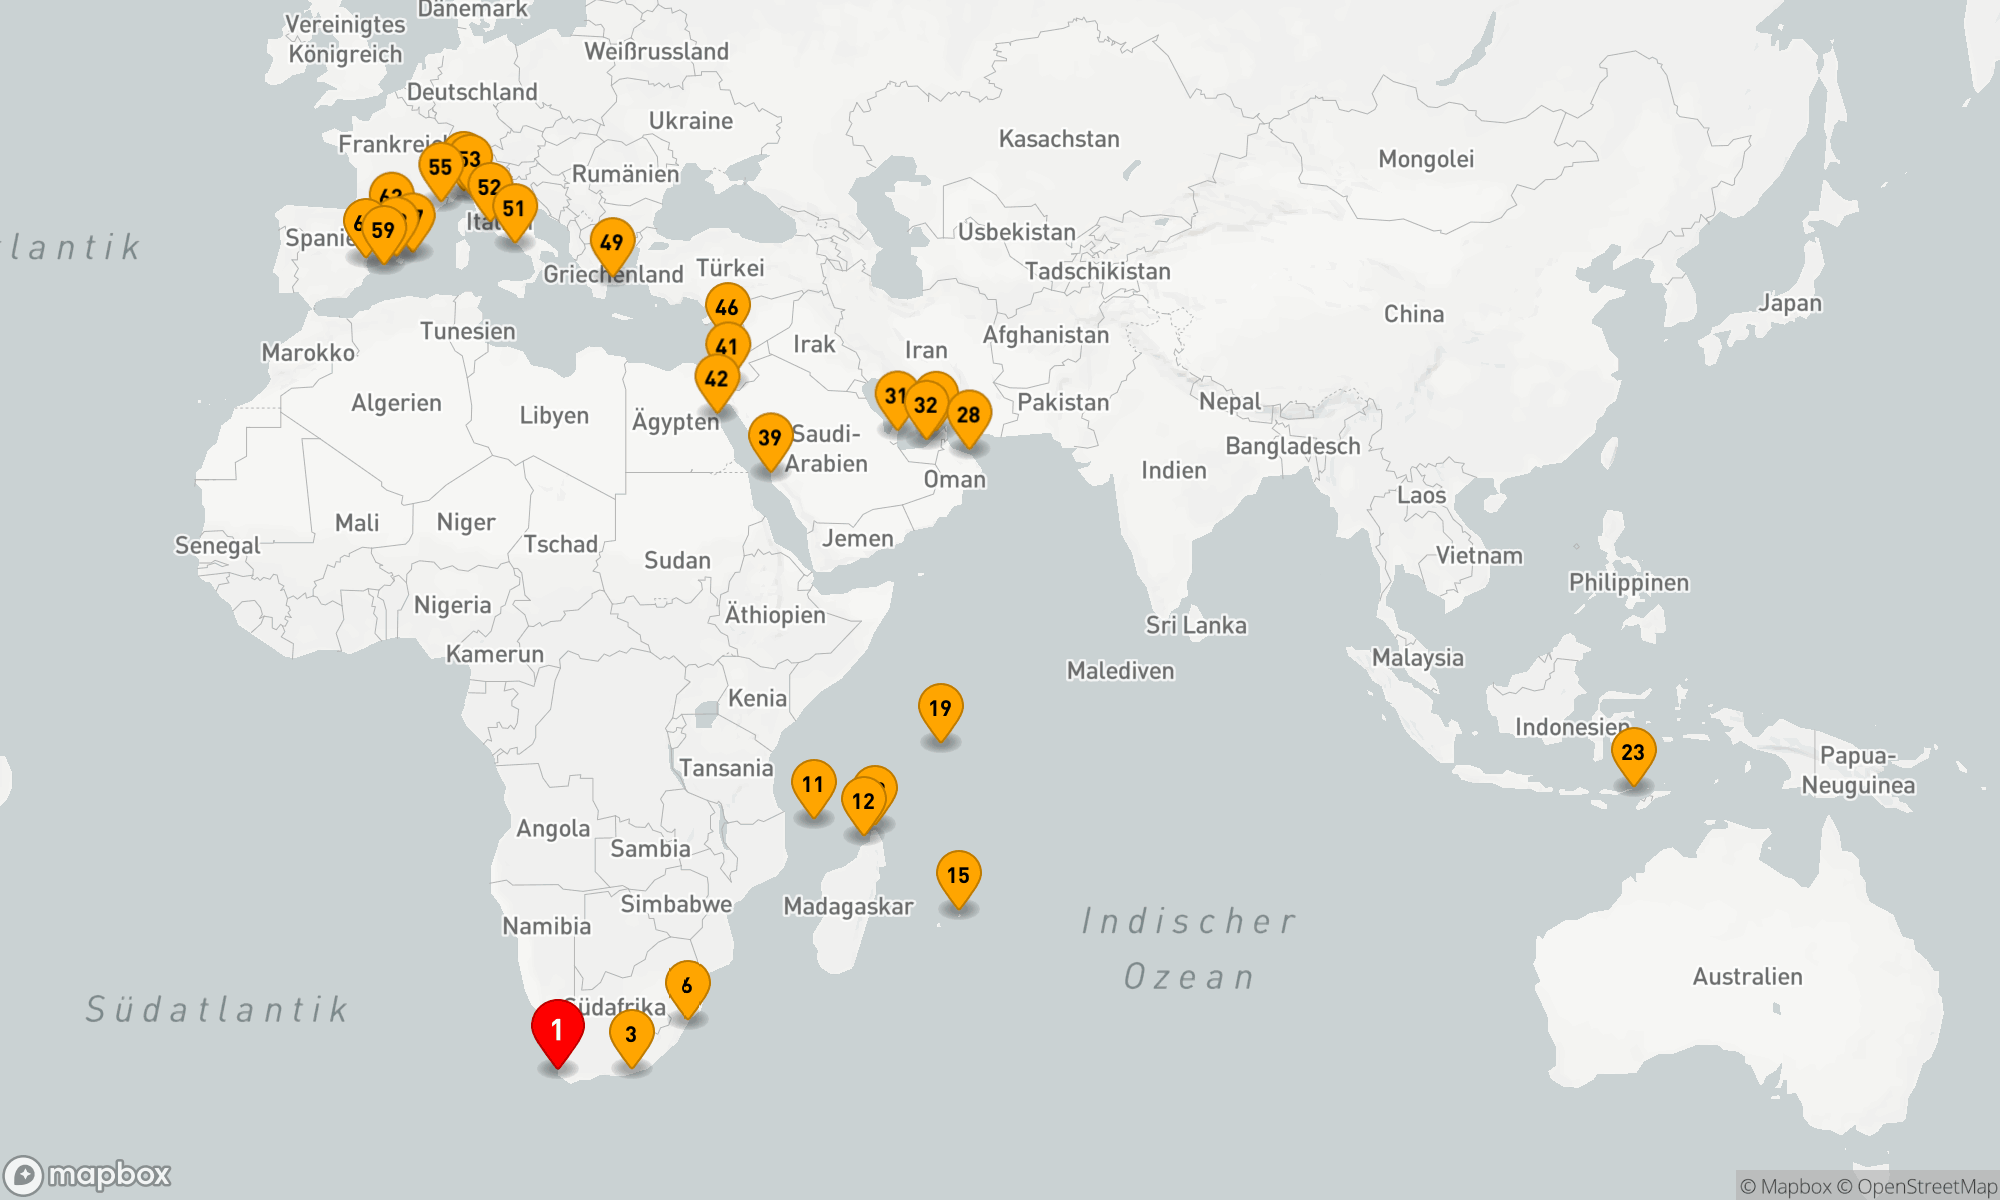Click marker 46 near Turkey
The width and height of the screenshot is (2000, 1200).
coord(727,307)
